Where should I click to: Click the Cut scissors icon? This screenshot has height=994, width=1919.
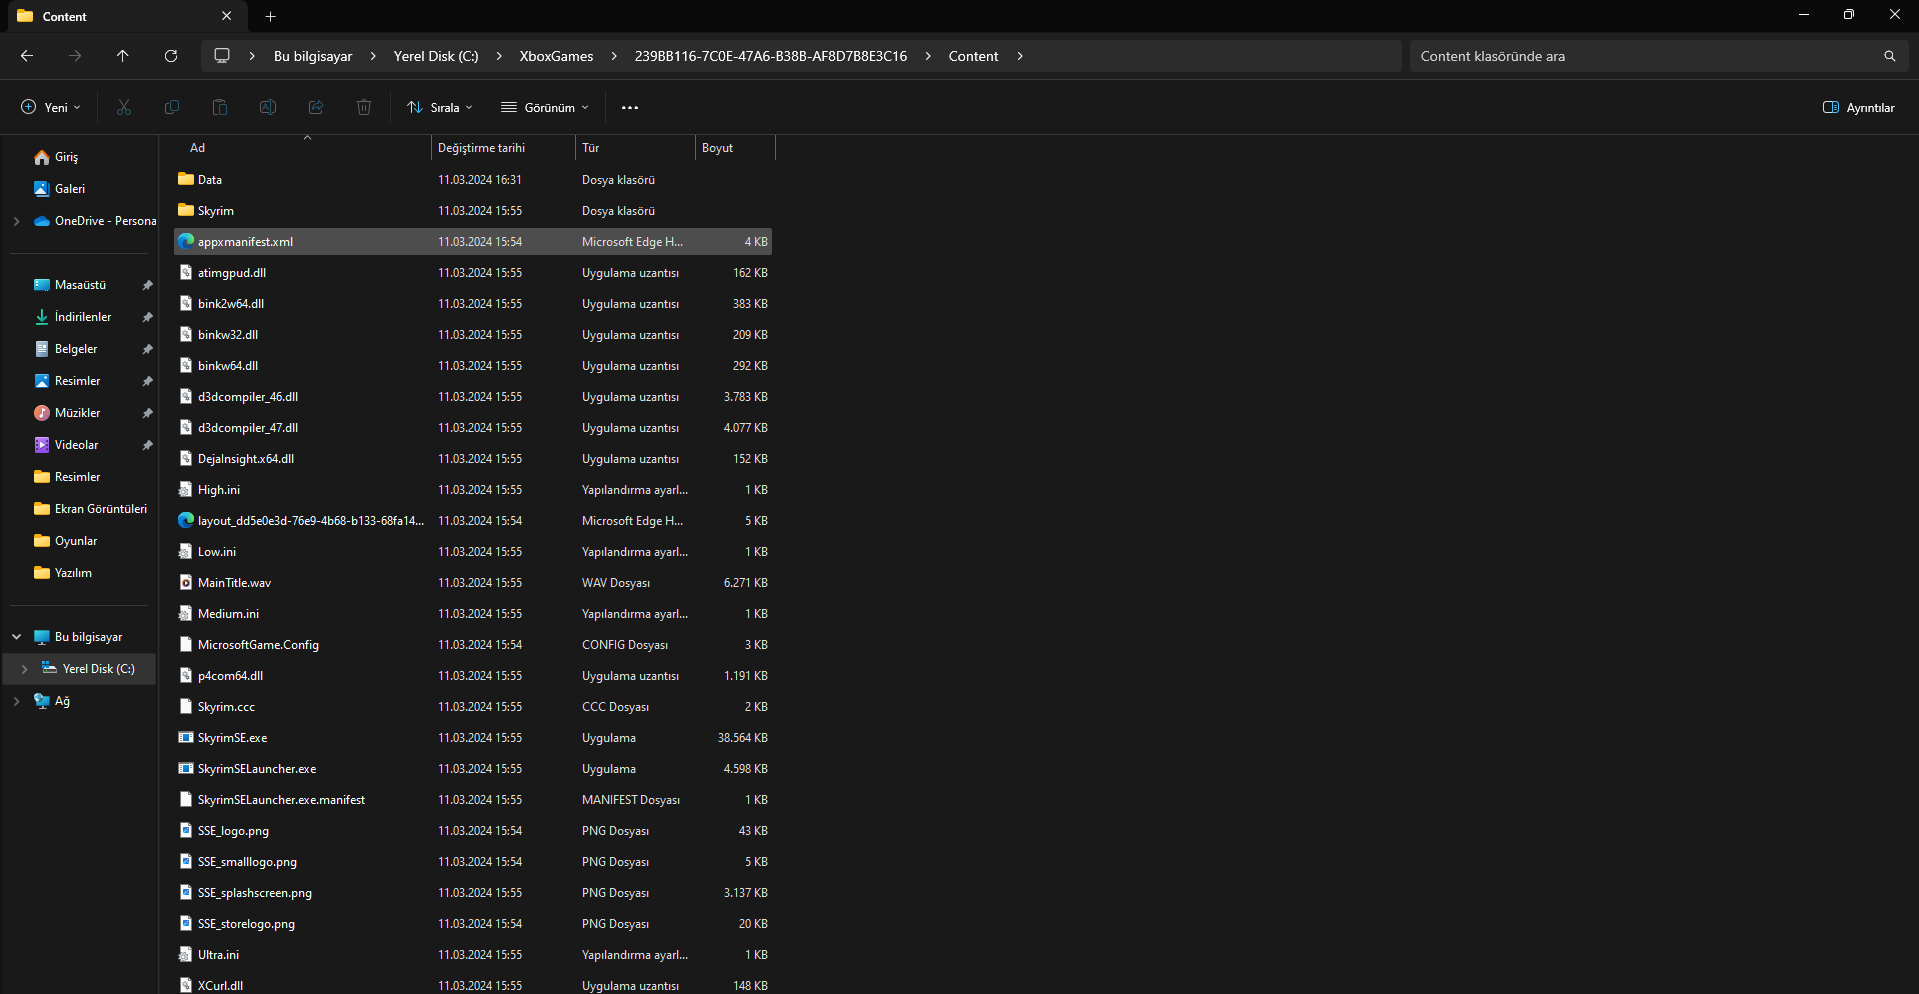pos(124,107)
